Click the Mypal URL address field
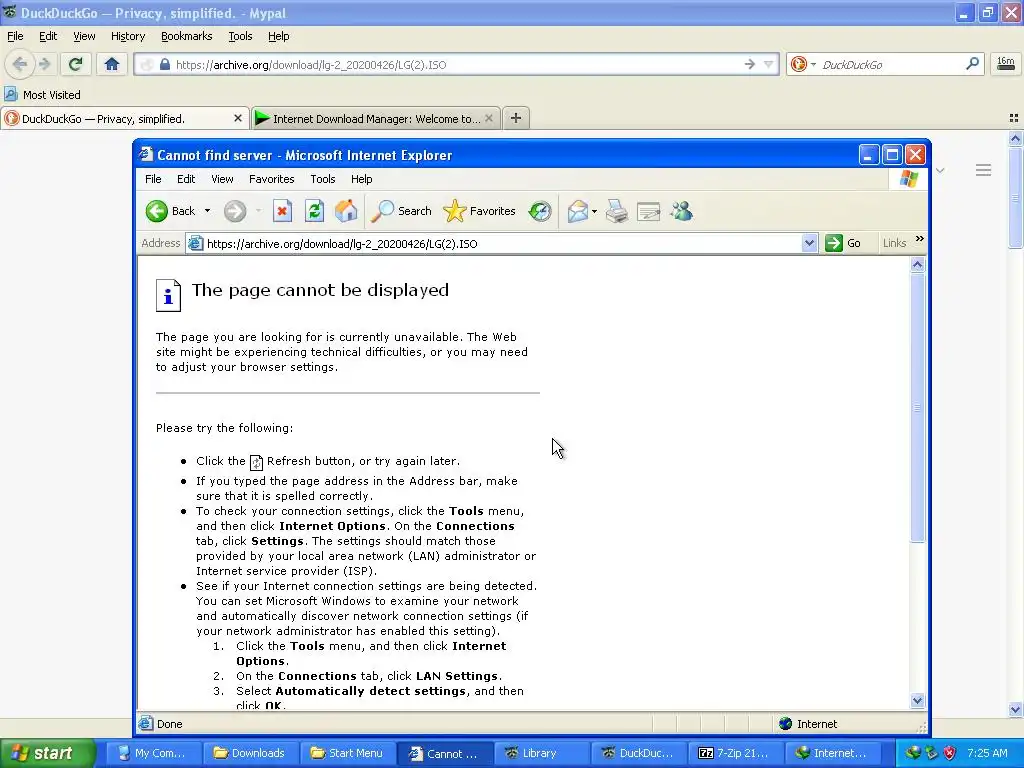1024x768 pixels. click(457, 64)
